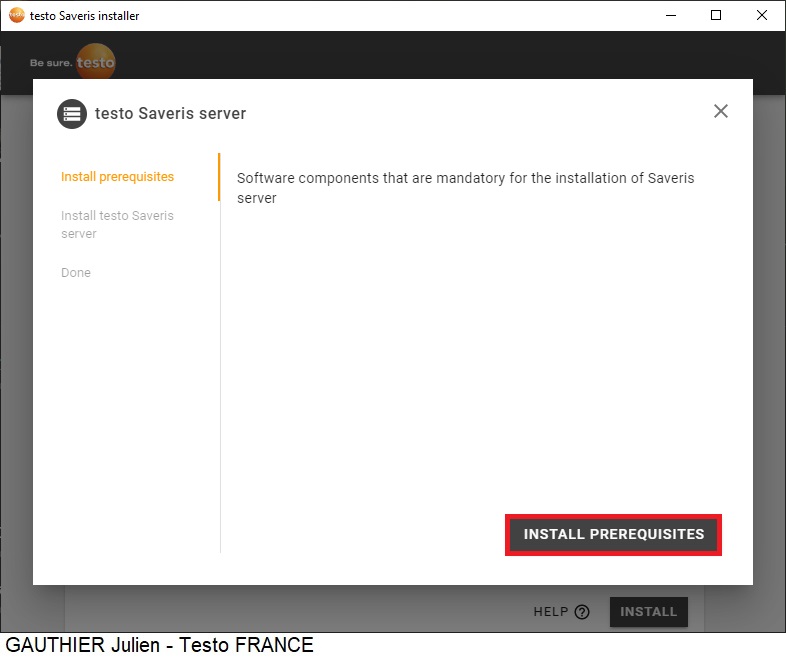The width and height of the screenshot is (786, 664).
Task: Click the server icon beside the dialog title
Action: [72, 114]
